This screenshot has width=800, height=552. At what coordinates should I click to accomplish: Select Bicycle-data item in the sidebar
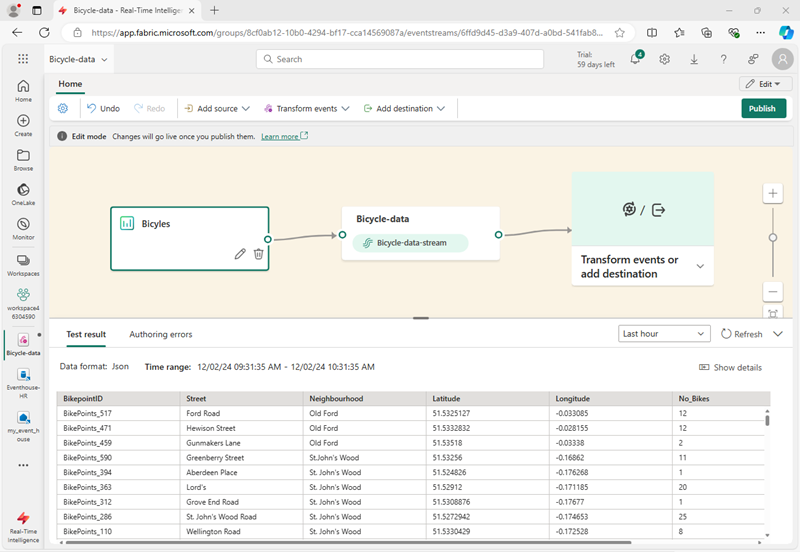point(23,344)
